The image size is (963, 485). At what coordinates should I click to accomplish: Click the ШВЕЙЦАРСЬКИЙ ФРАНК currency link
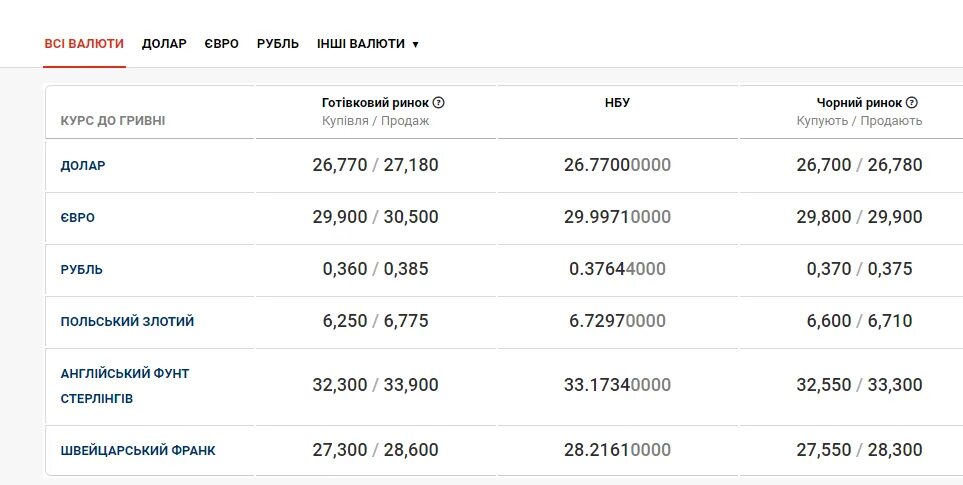coord(138,451)
